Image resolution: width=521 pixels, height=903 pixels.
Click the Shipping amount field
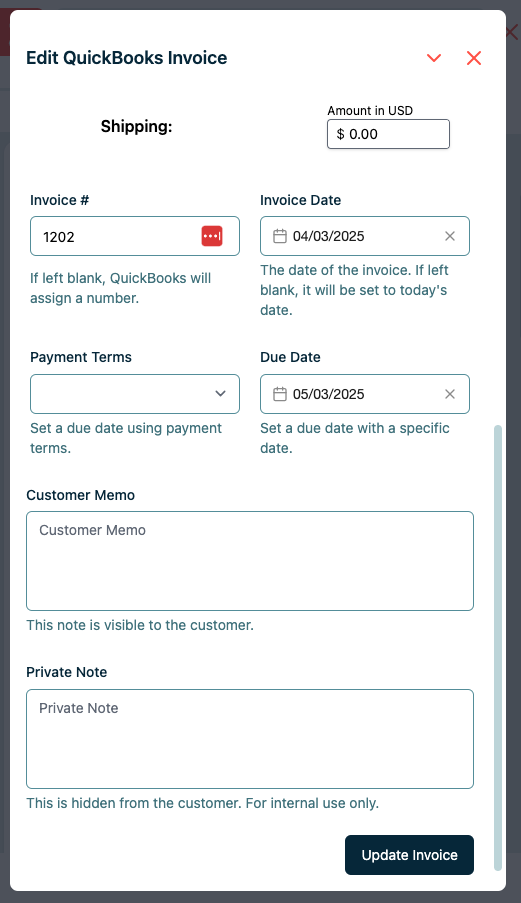coord(389,134)
